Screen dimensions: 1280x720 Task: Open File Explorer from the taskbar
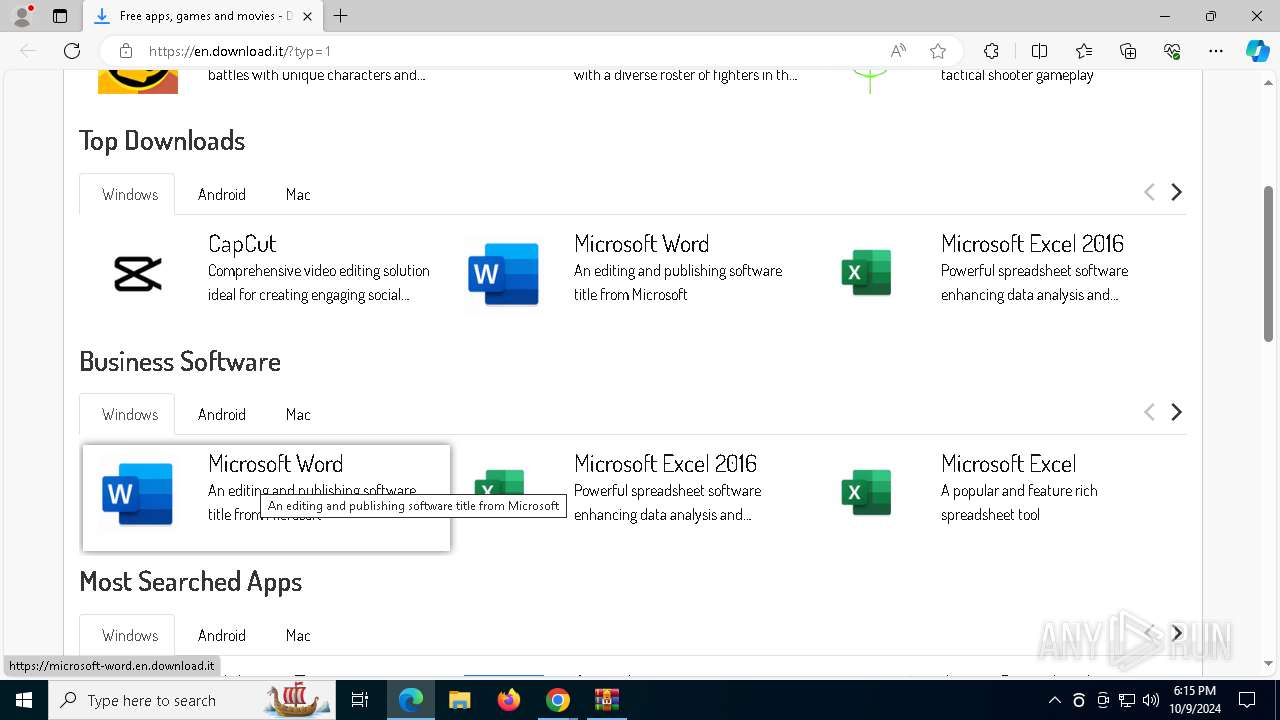pos(459,700)
